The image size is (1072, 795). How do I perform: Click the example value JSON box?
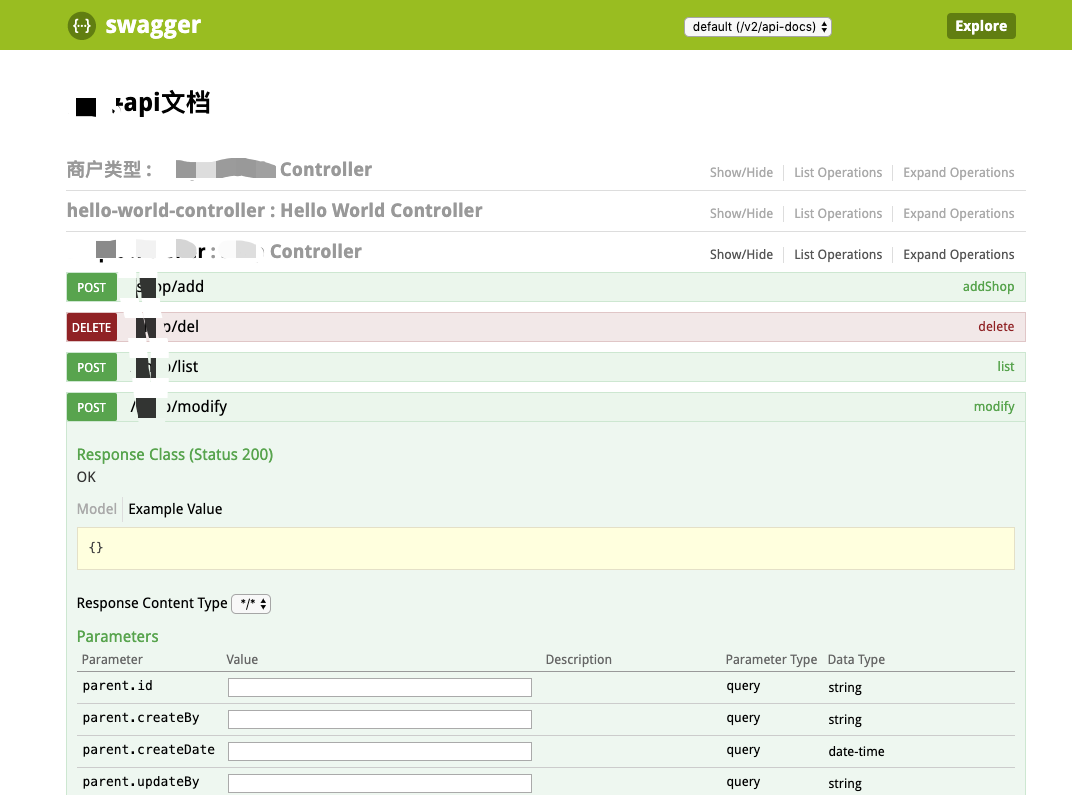coord(546,548)
